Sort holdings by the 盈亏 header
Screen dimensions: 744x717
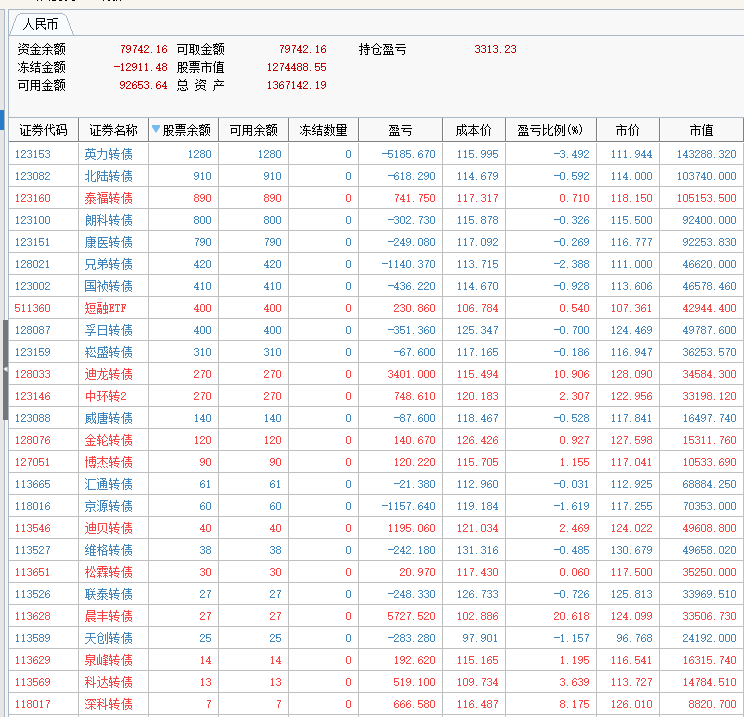click(x=400, y=130)
